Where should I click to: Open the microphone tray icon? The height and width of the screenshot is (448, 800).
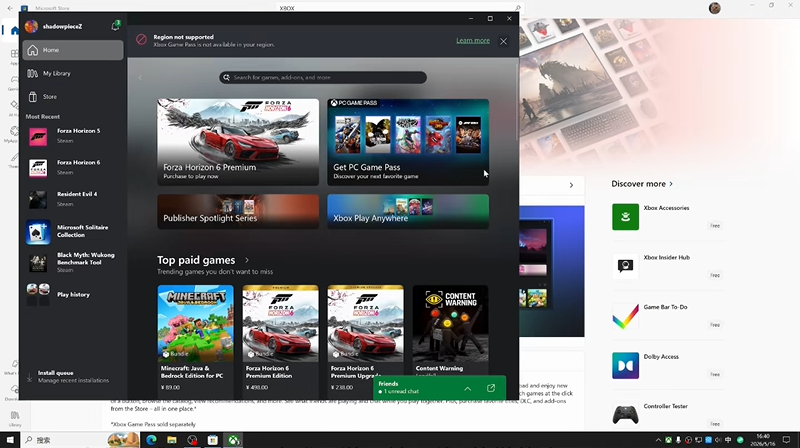click(x=678, y=440)
